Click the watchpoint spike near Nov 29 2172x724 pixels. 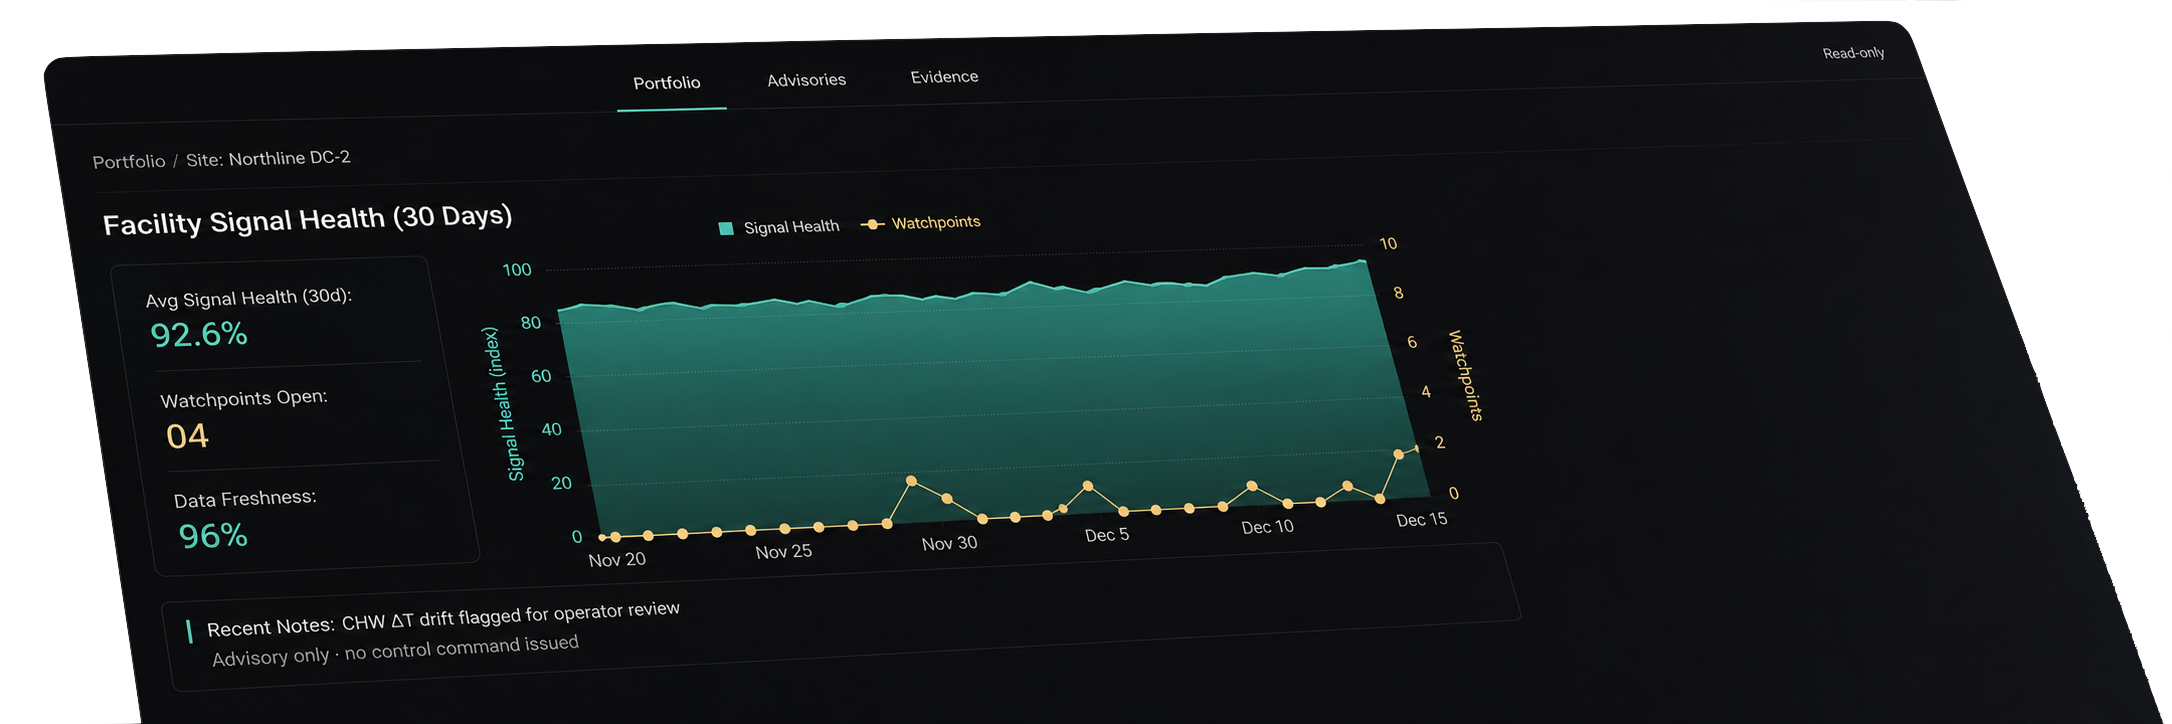[x=911, y=481]
